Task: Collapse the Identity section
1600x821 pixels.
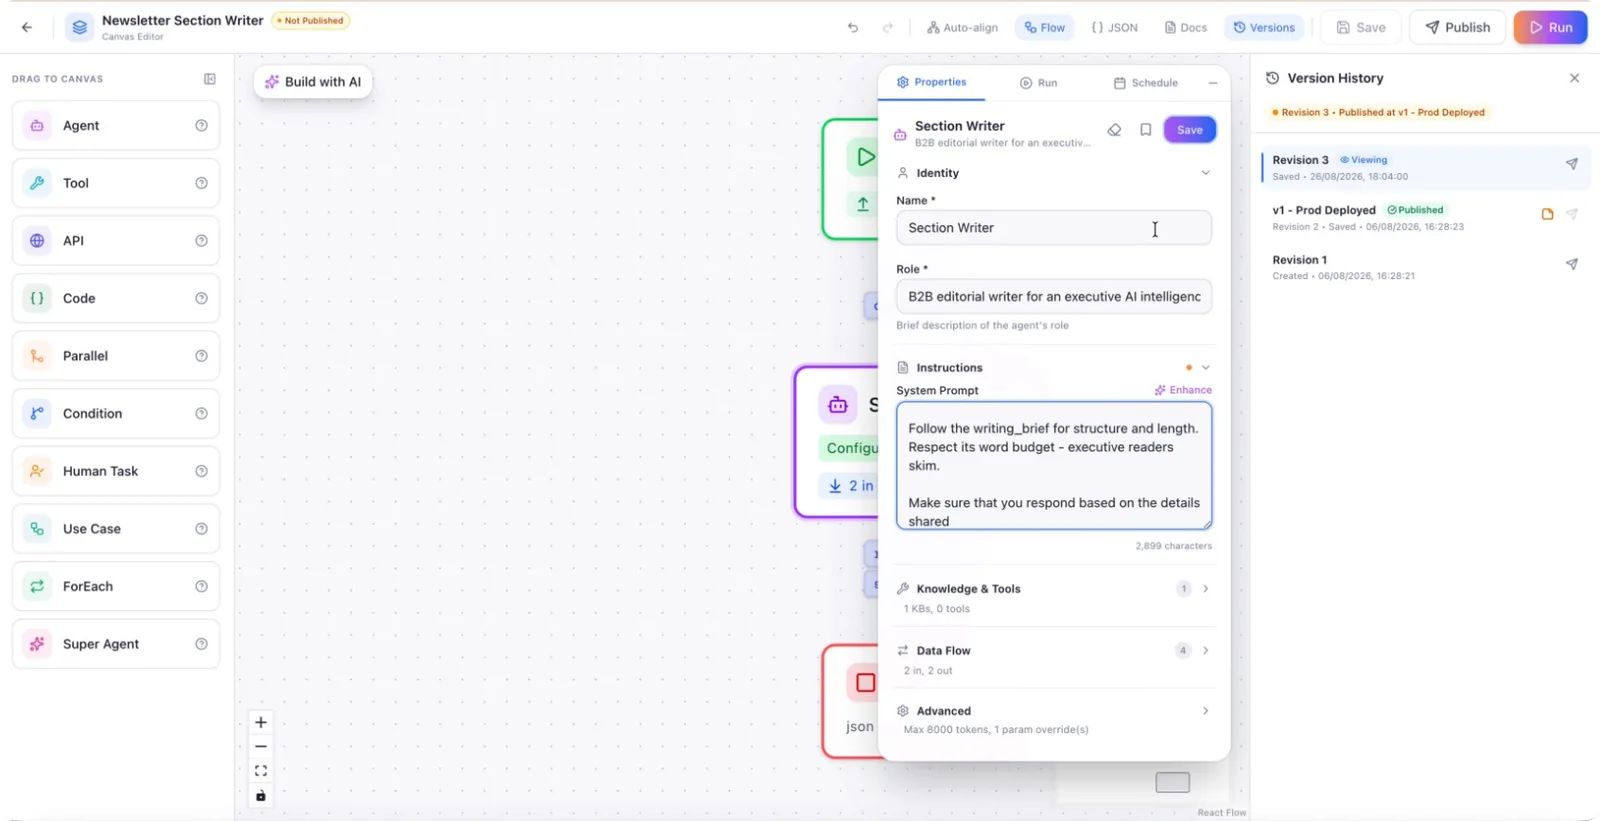Action: (x=1205, y=173)
